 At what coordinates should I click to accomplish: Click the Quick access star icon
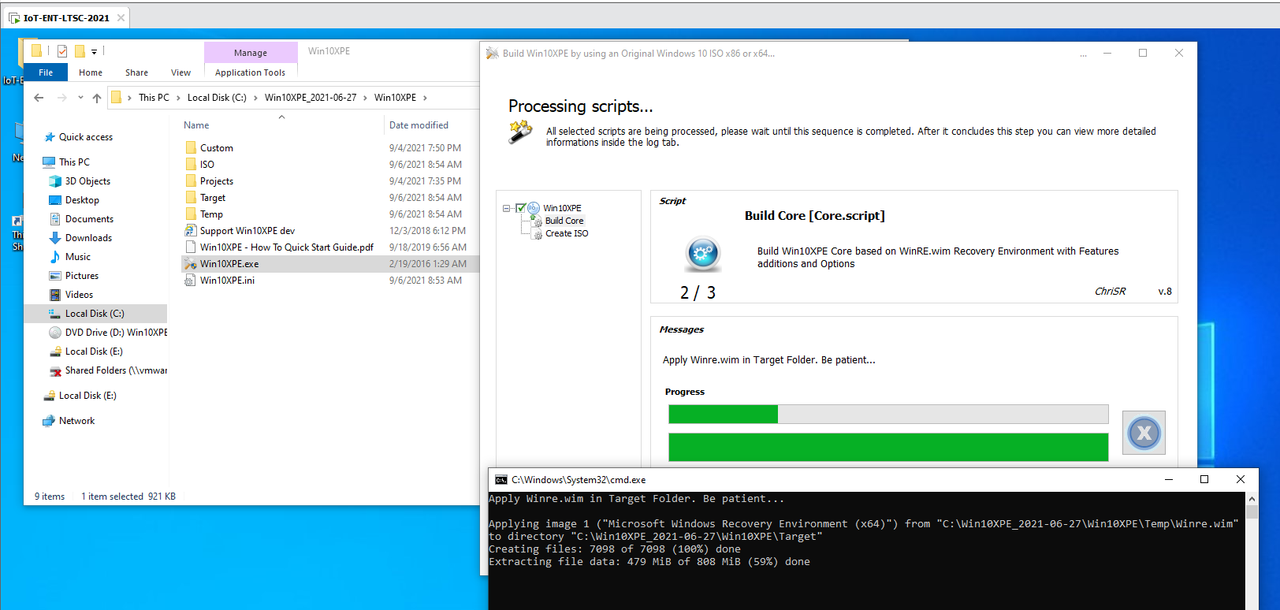(x=48, y=137)
